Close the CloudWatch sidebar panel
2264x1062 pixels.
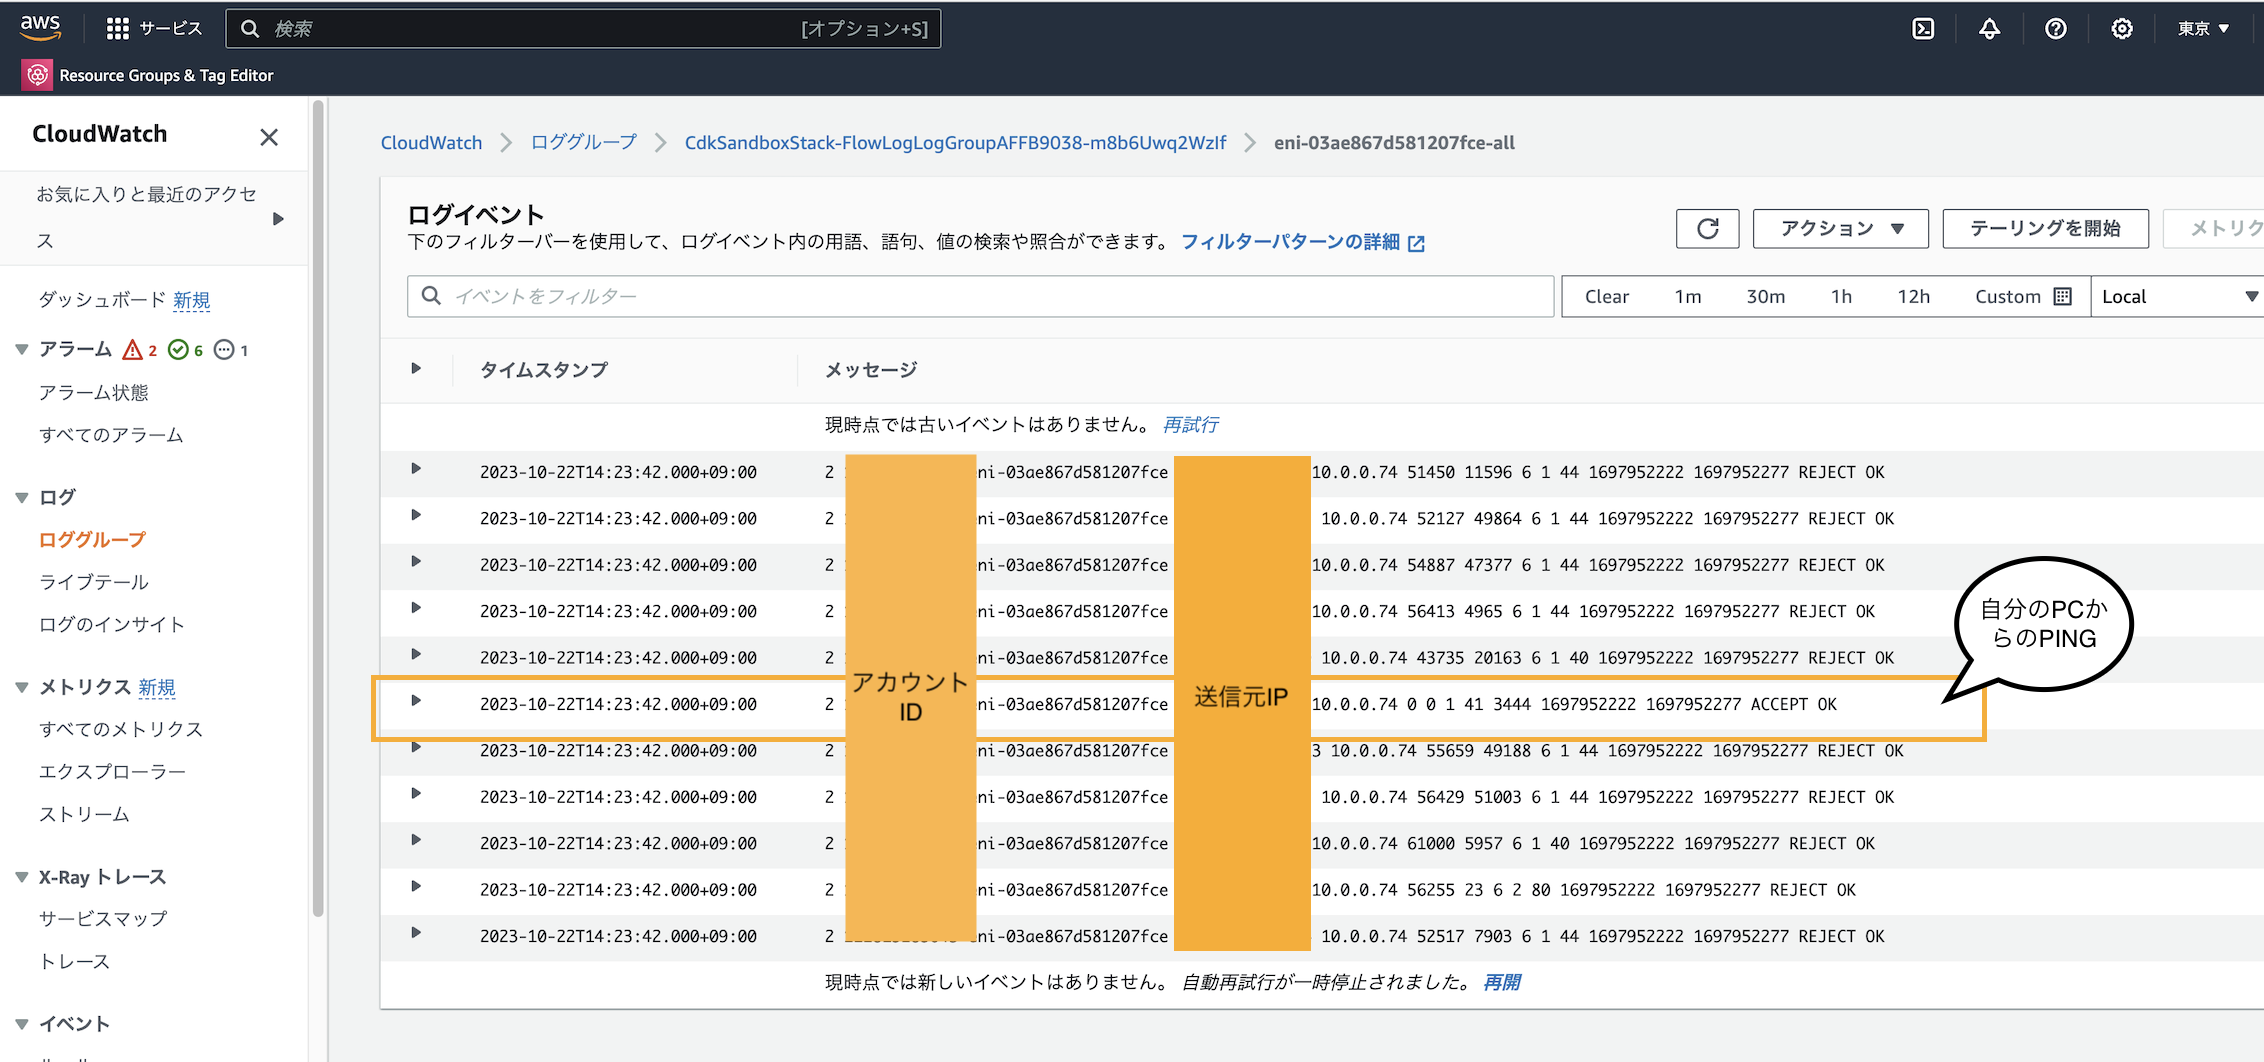click(x=269, y=137)
